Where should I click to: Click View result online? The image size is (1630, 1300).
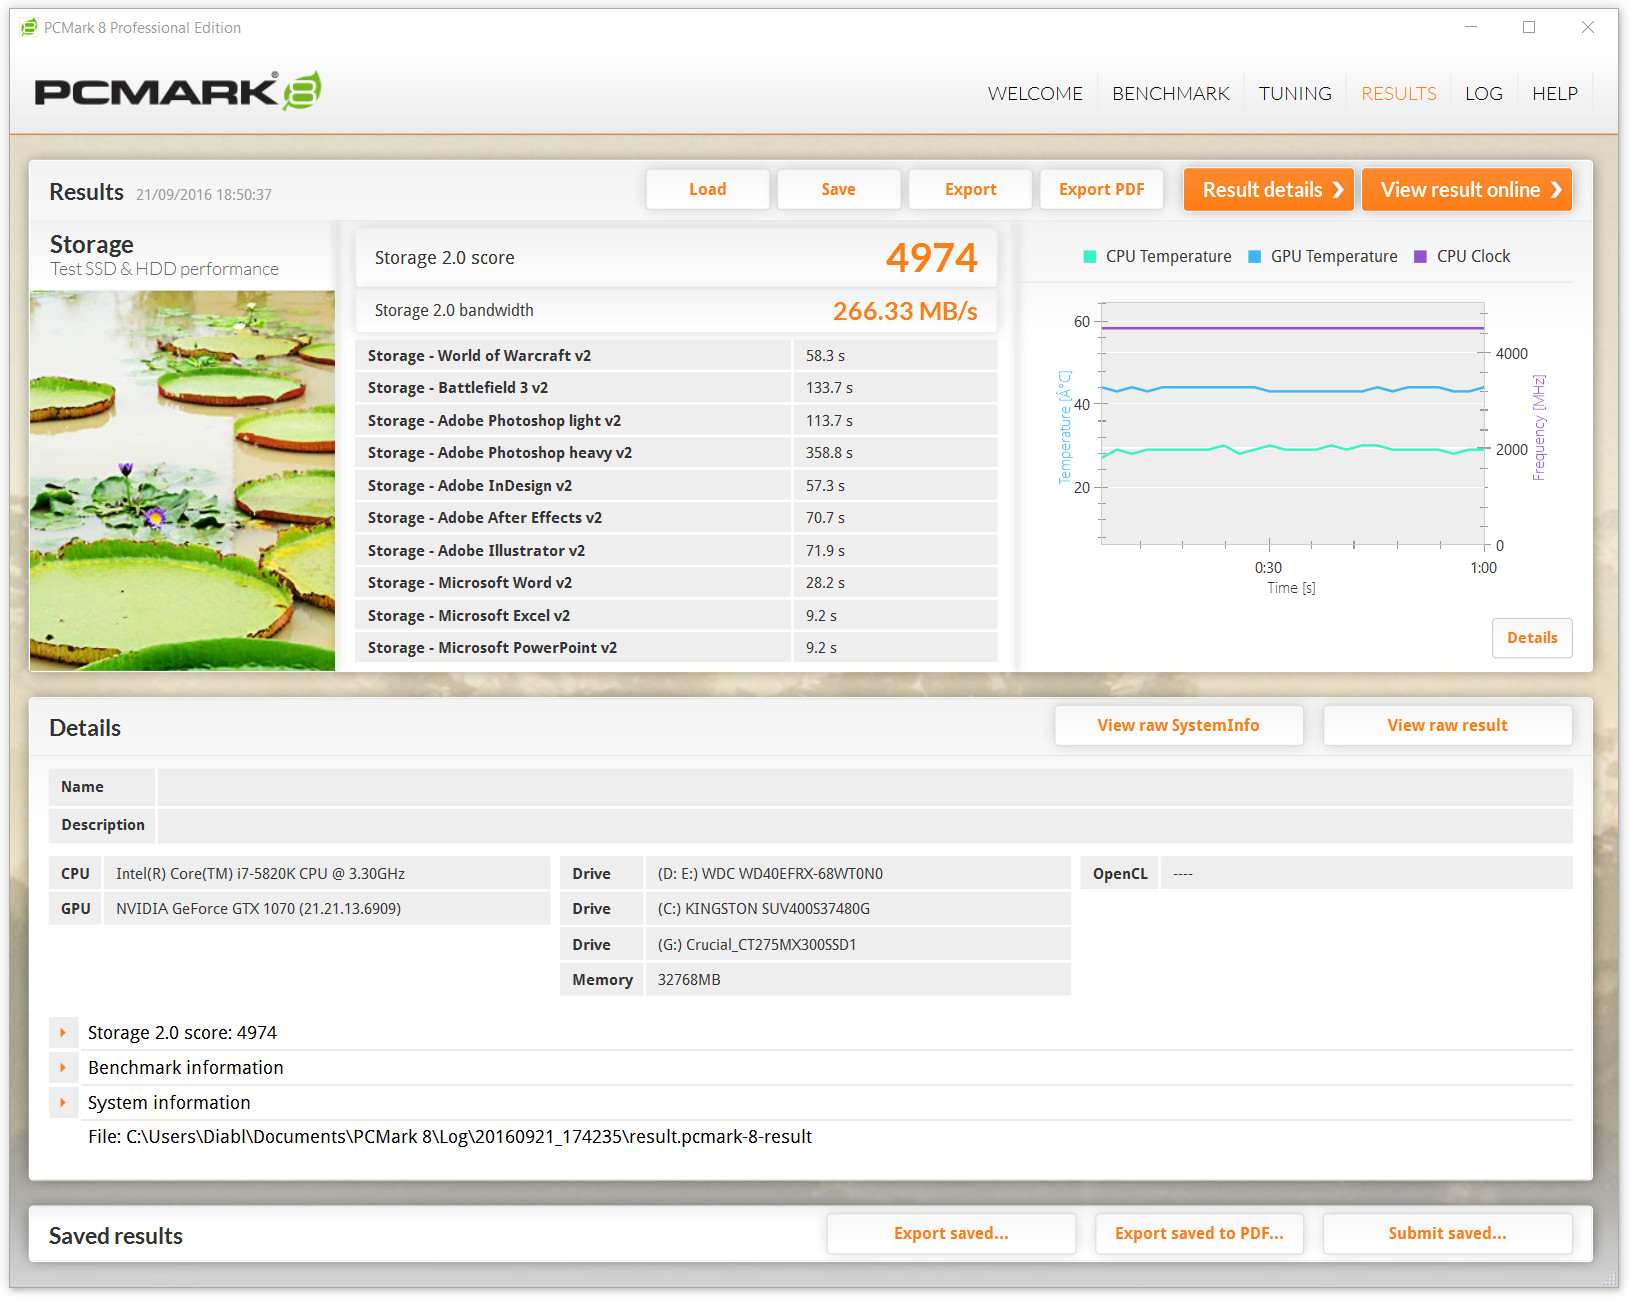[1467, 189]
